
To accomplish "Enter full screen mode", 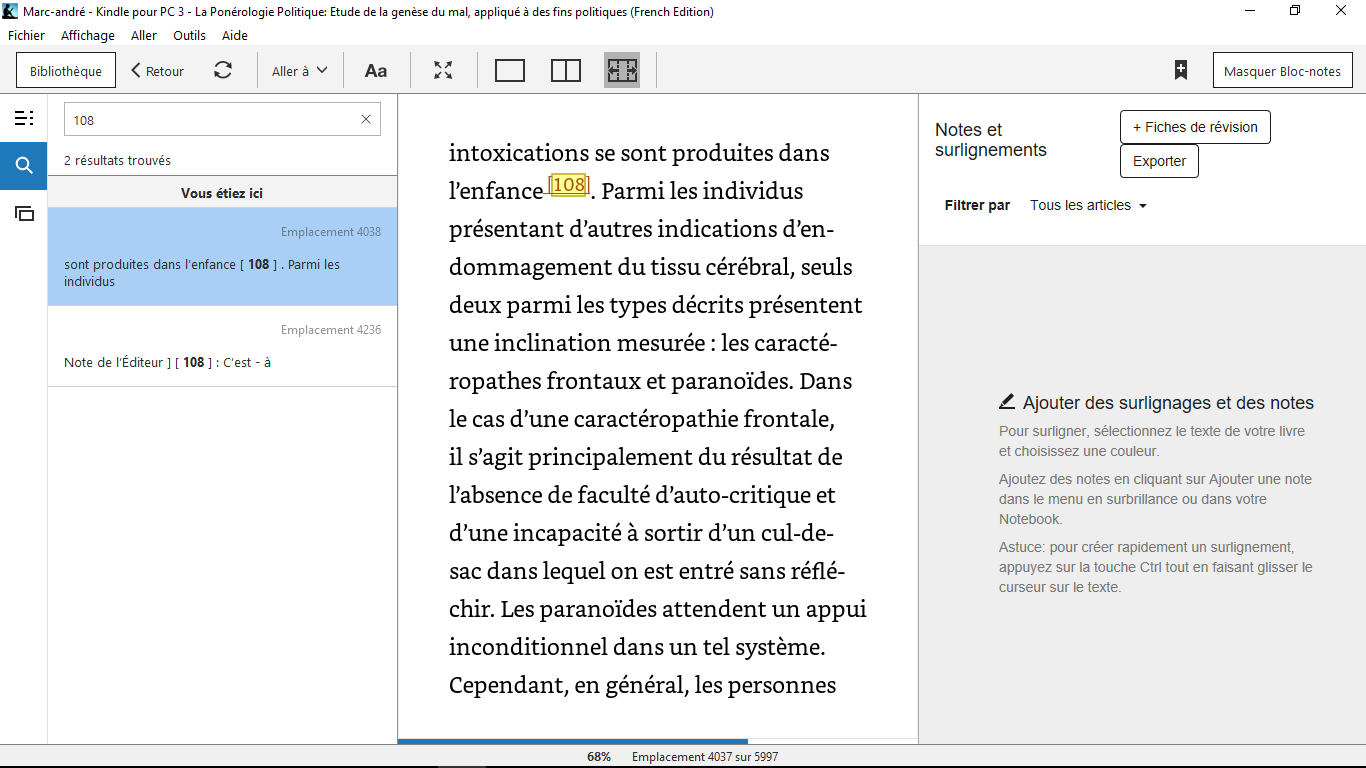I will tap(443, 71).
